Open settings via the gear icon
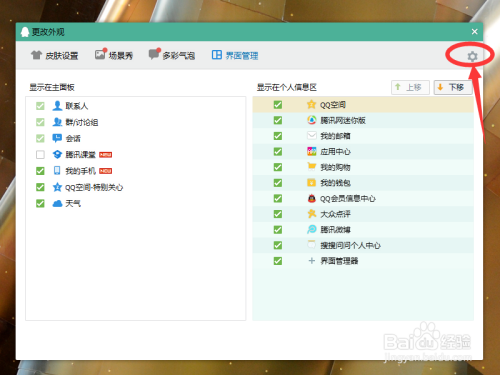 click(x=472, y=56)
